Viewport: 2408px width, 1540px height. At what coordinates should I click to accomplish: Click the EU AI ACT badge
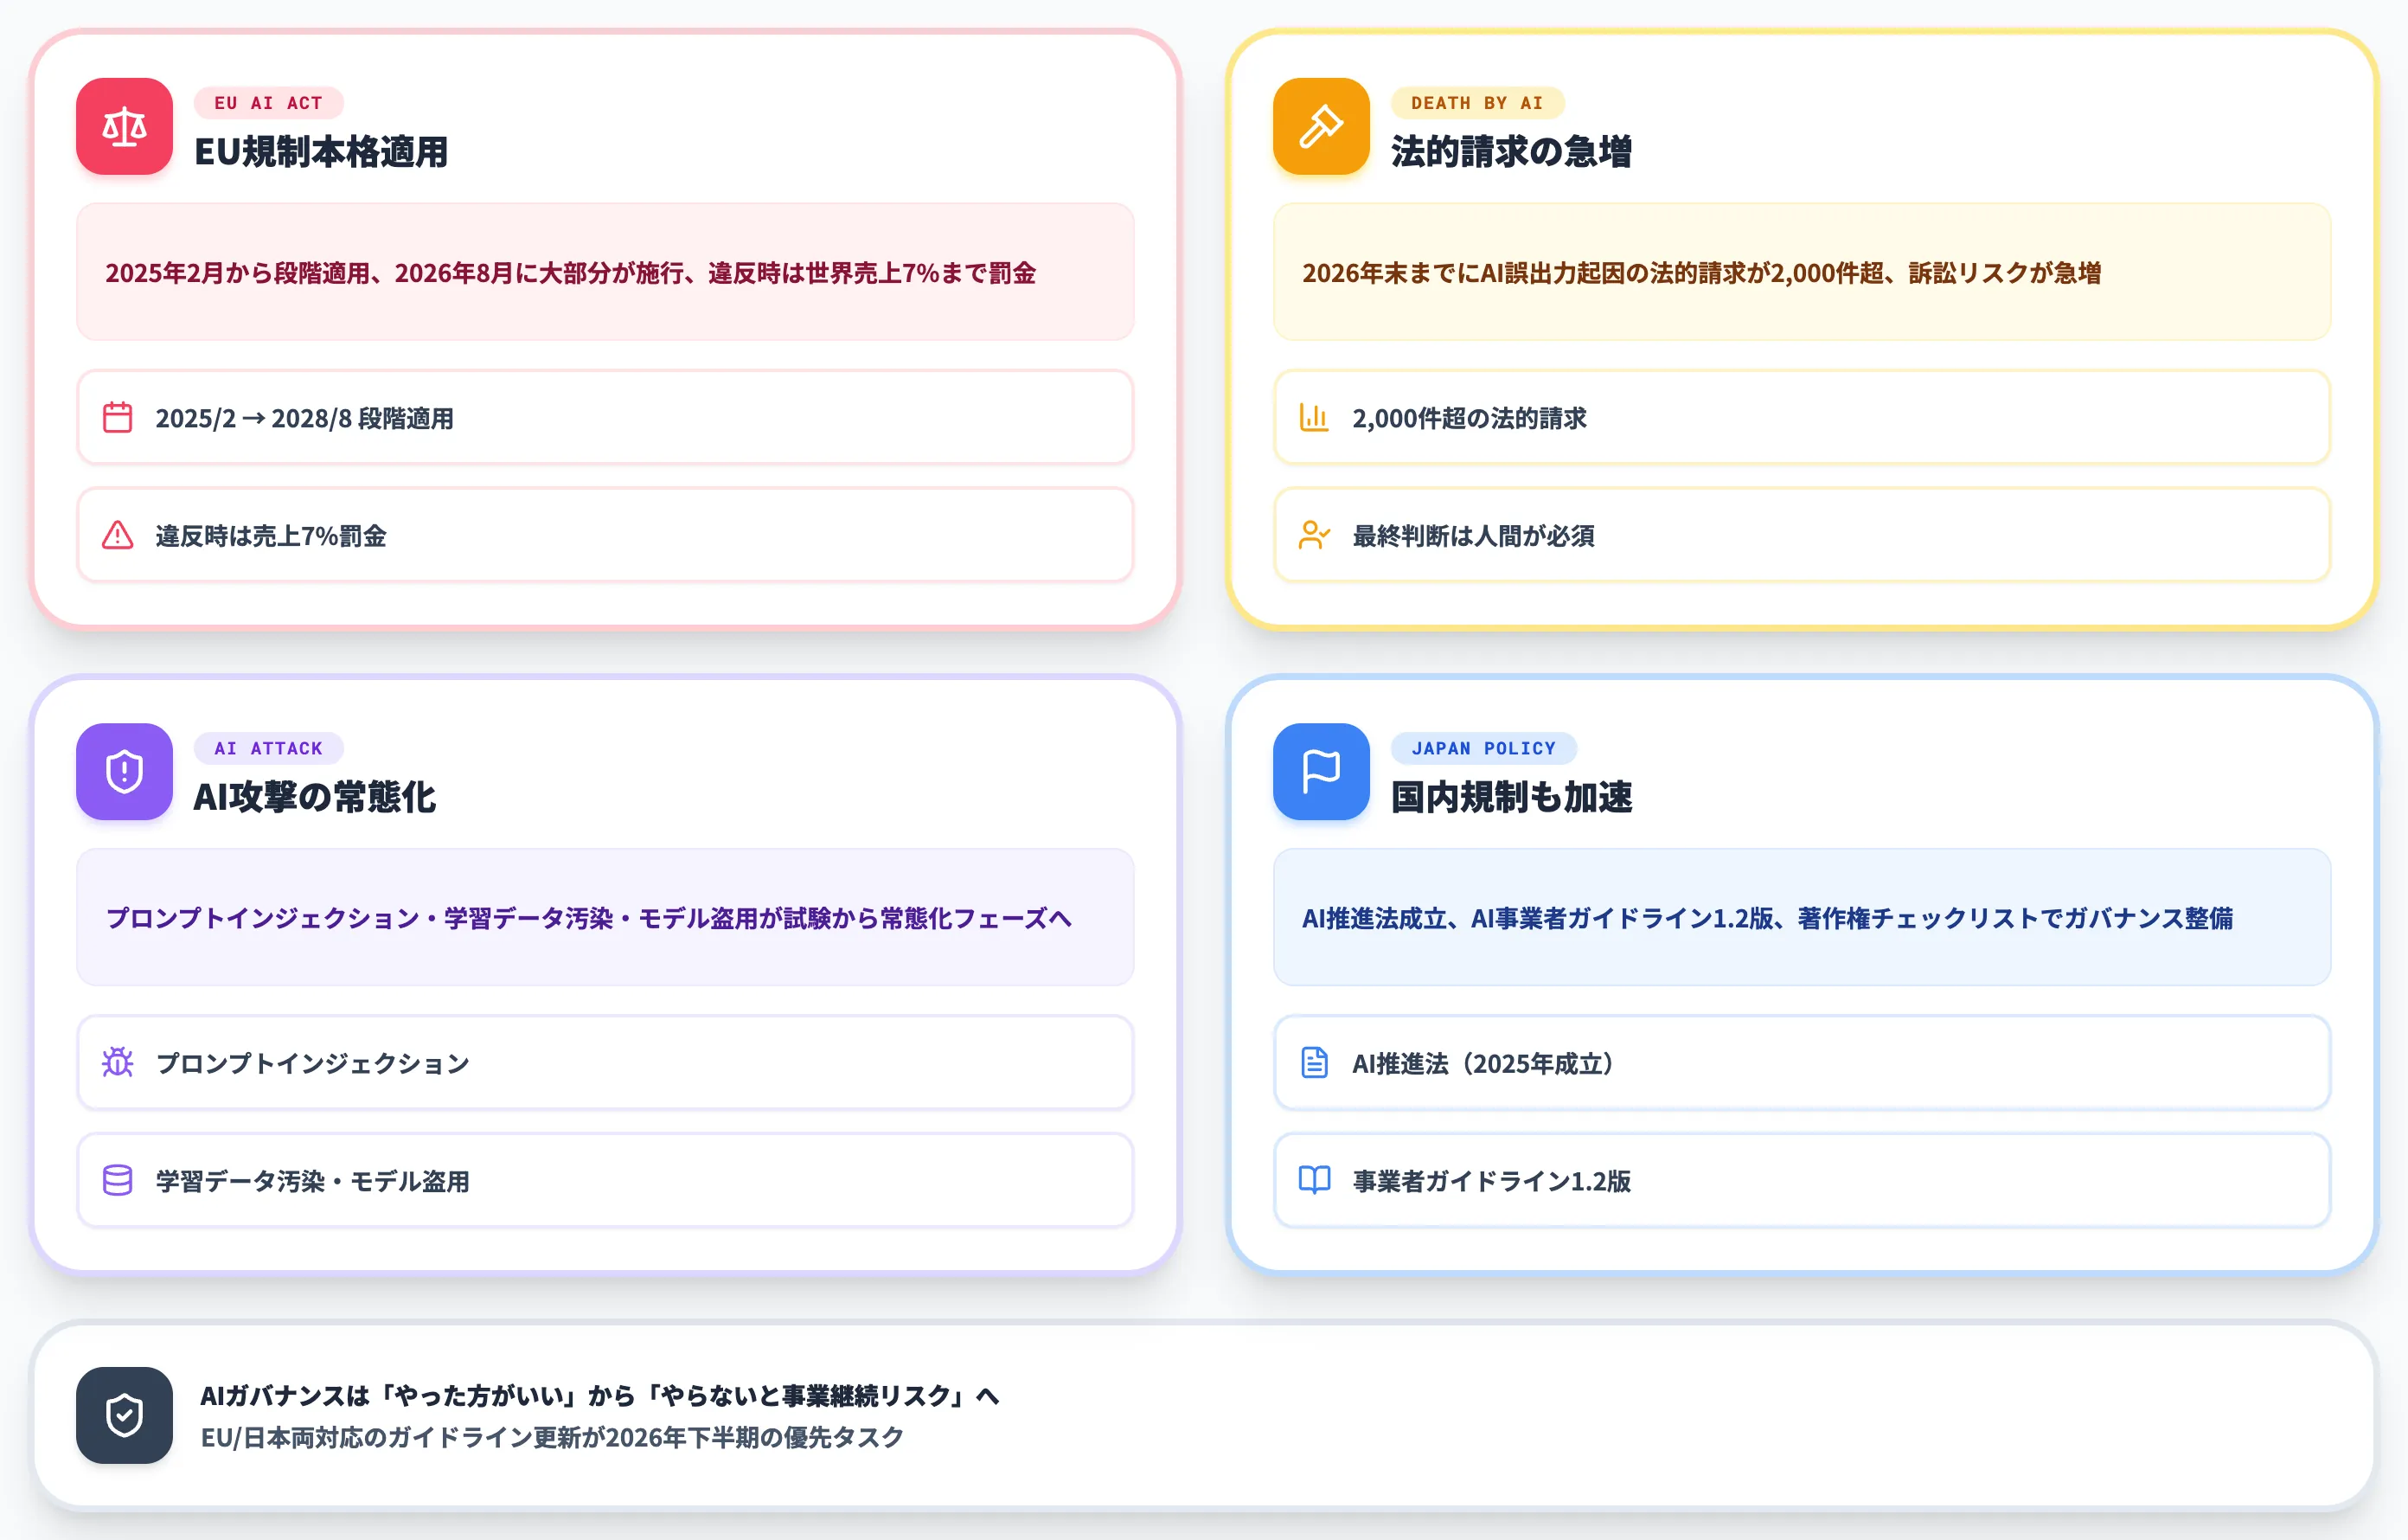tap(268, 103)
